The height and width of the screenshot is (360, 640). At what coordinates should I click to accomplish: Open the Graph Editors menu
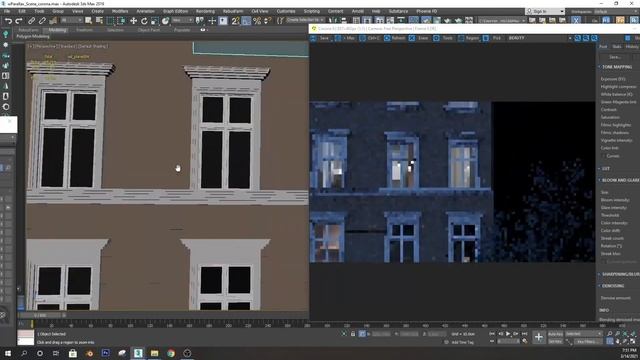(x=176, y=11)
